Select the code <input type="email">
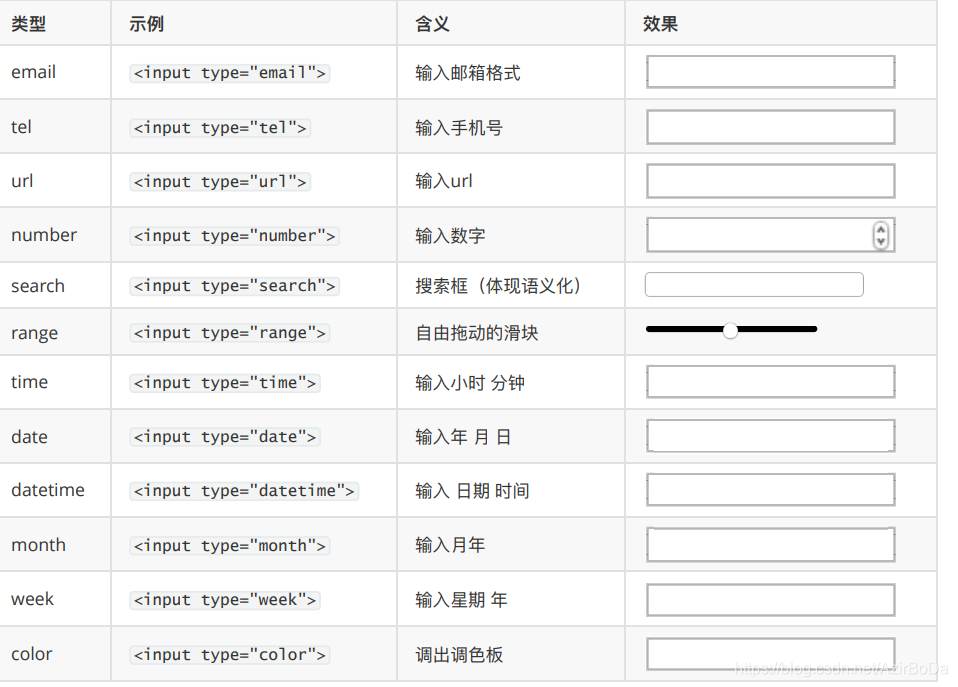The width and height of the screenshot is (958, 687). coord(230,73)
